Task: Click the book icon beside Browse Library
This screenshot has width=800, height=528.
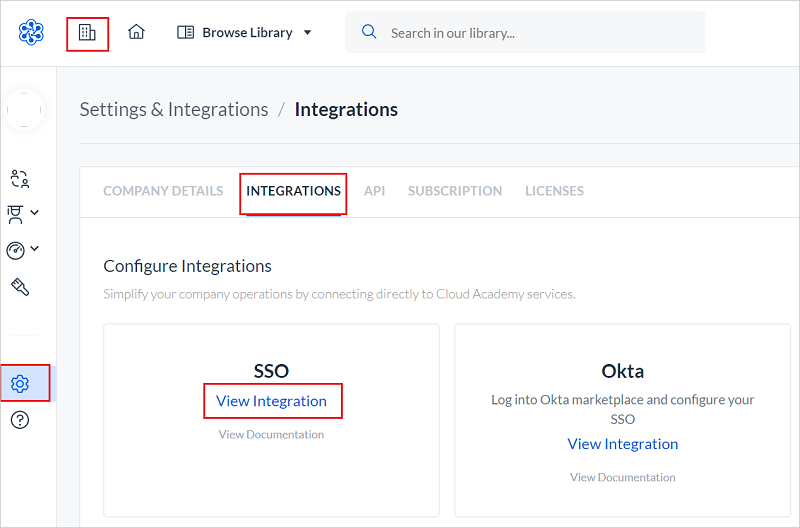Action: point(185,33)
